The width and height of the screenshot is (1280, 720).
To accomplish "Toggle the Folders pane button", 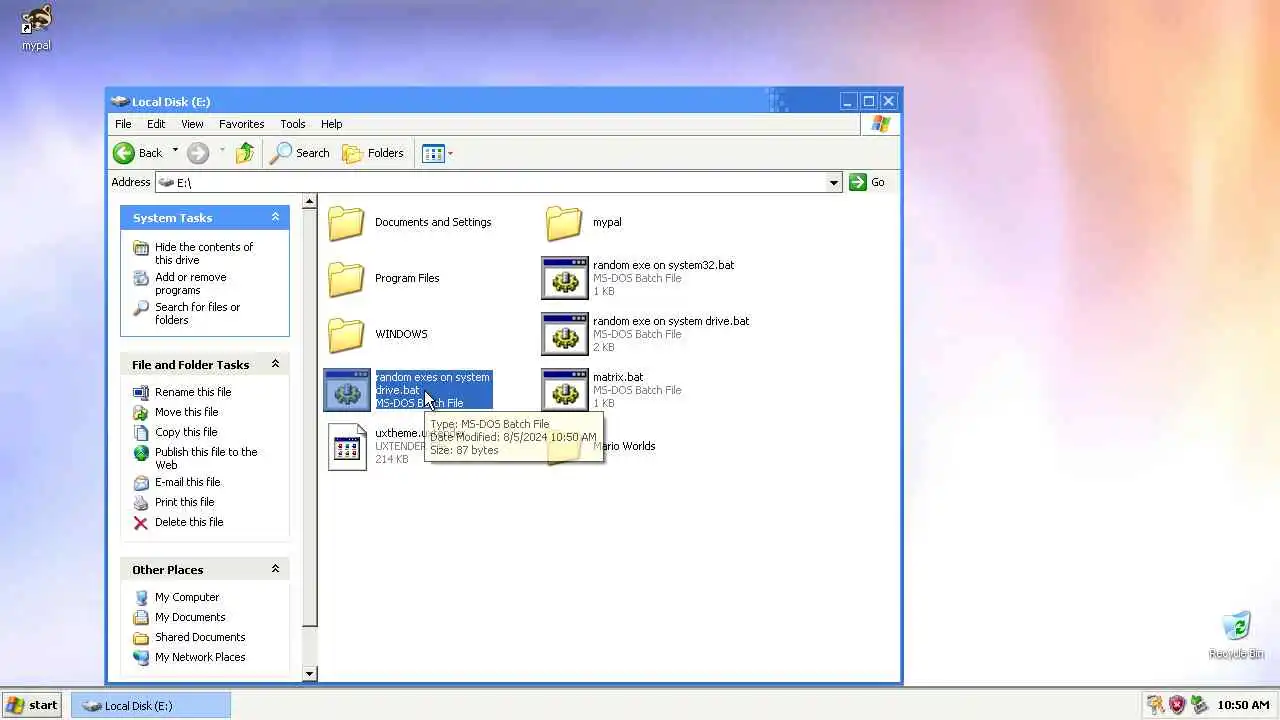I will tap(373, 153).
